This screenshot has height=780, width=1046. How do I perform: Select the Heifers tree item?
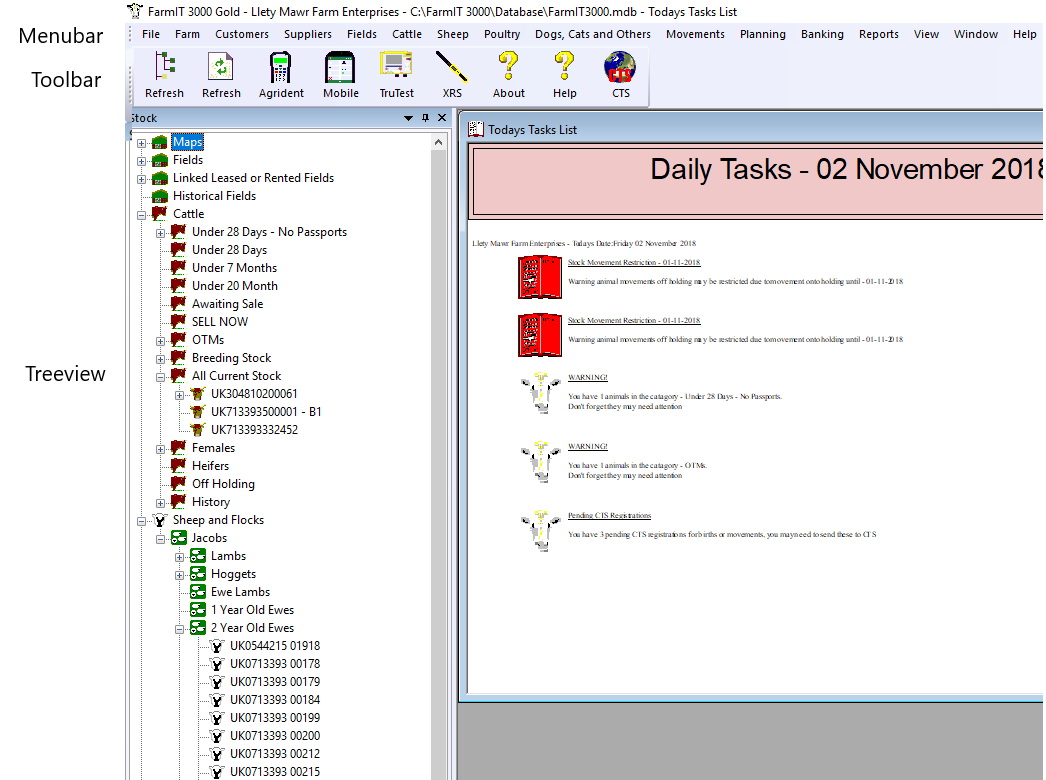click(210, 466)
